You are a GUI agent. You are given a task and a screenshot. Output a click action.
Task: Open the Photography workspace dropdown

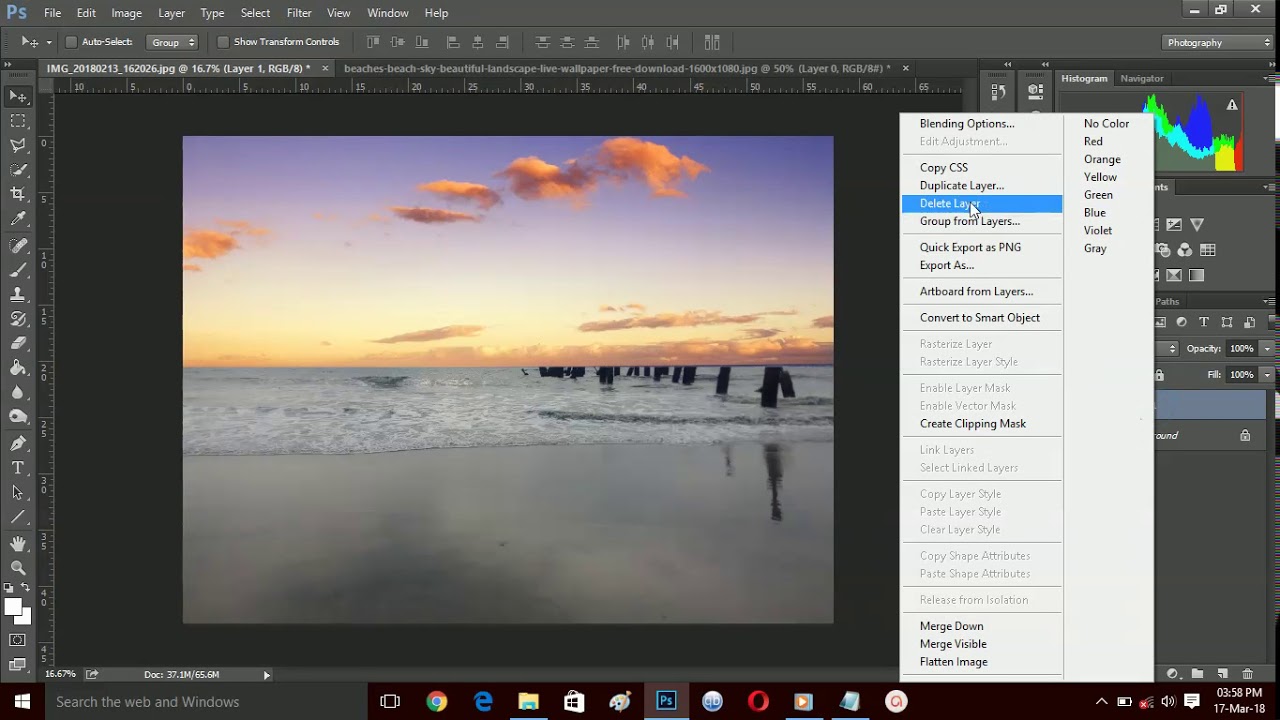1218,42
